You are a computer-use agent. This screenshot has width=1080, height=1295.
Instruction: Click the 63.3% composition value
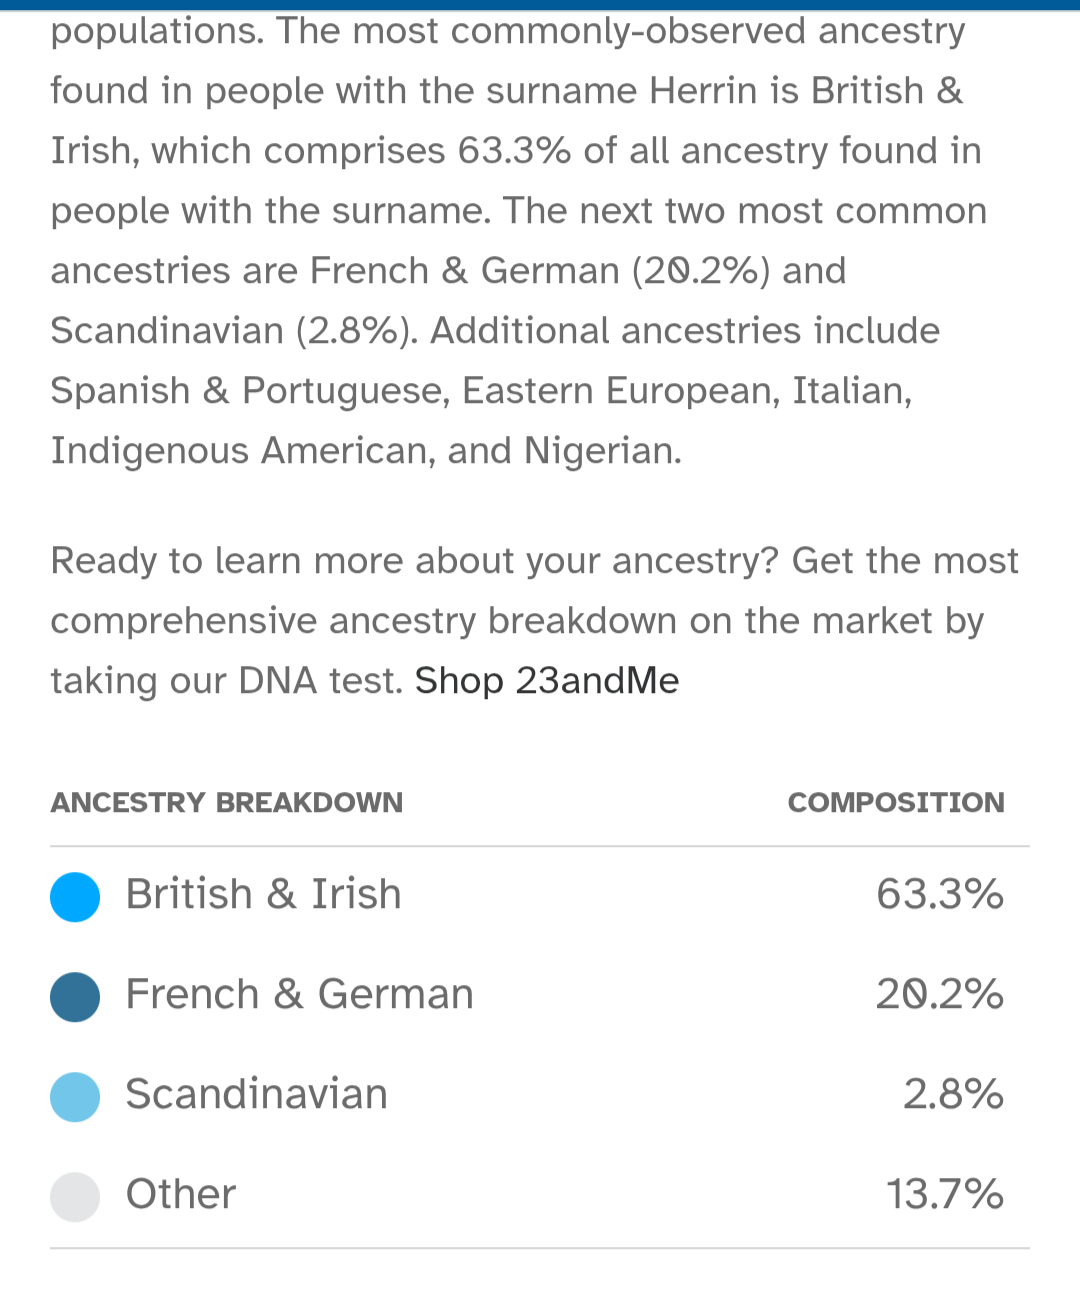(939, 894)
